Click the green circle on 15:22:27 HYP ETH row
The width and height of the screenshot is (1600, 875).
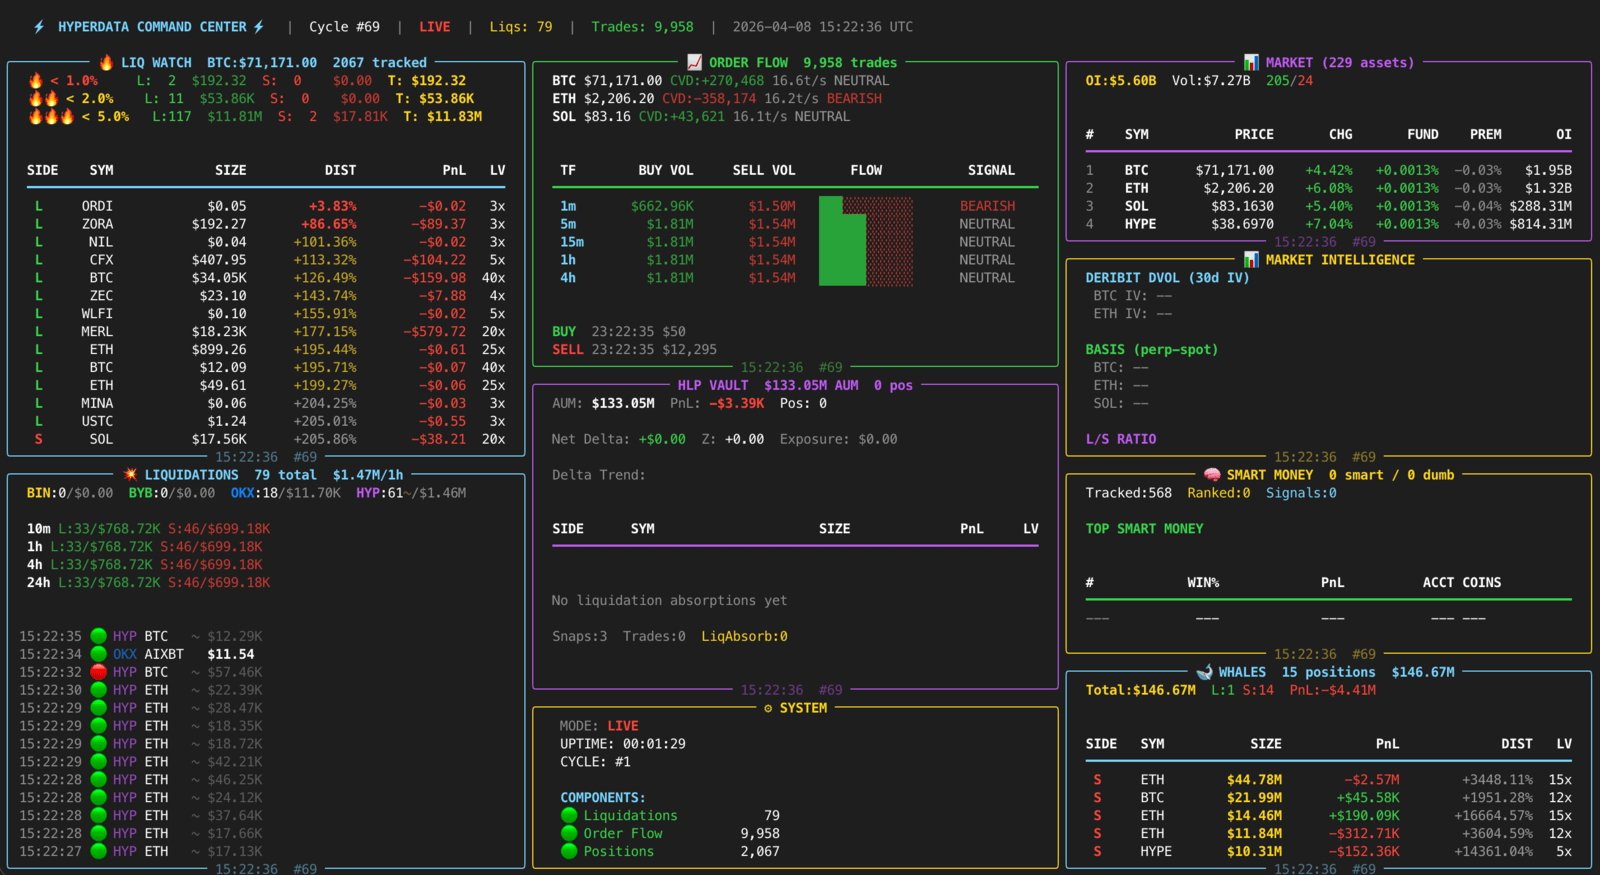click(x=99, y=851)
